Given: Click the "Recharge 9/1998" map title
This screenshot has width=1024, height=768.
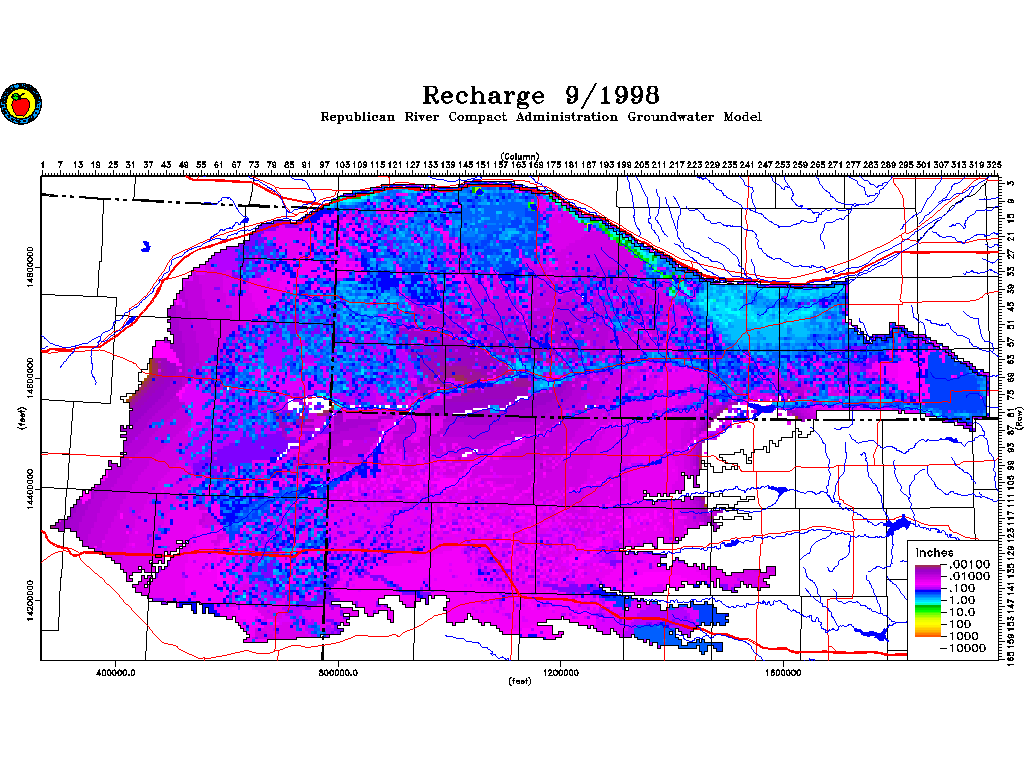Looking at the screenshot, I should 540,95.
